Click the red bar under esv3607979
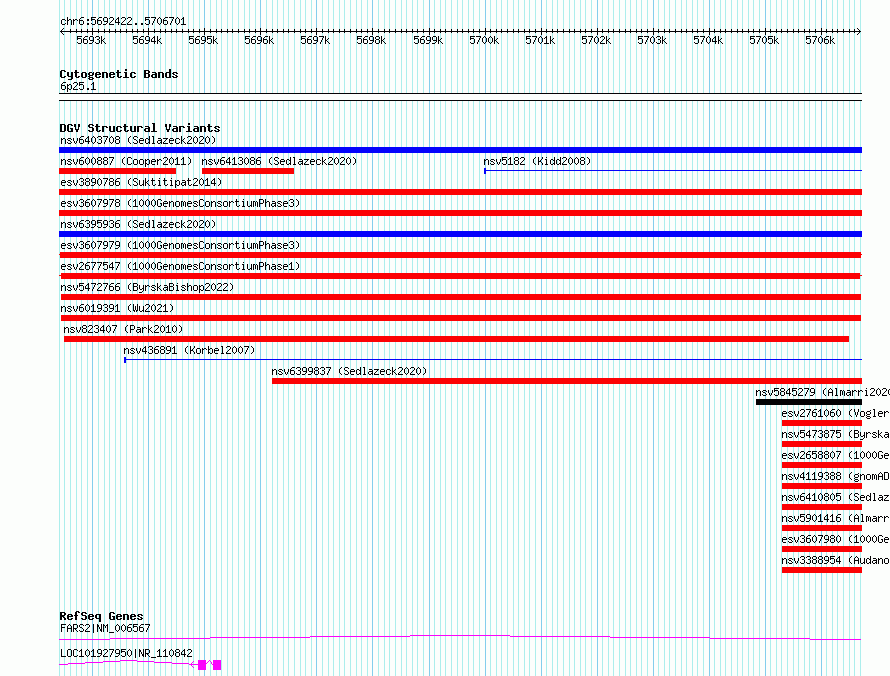Screen dimensions: 890x676 pyautogui.click(x=460, y=255)
